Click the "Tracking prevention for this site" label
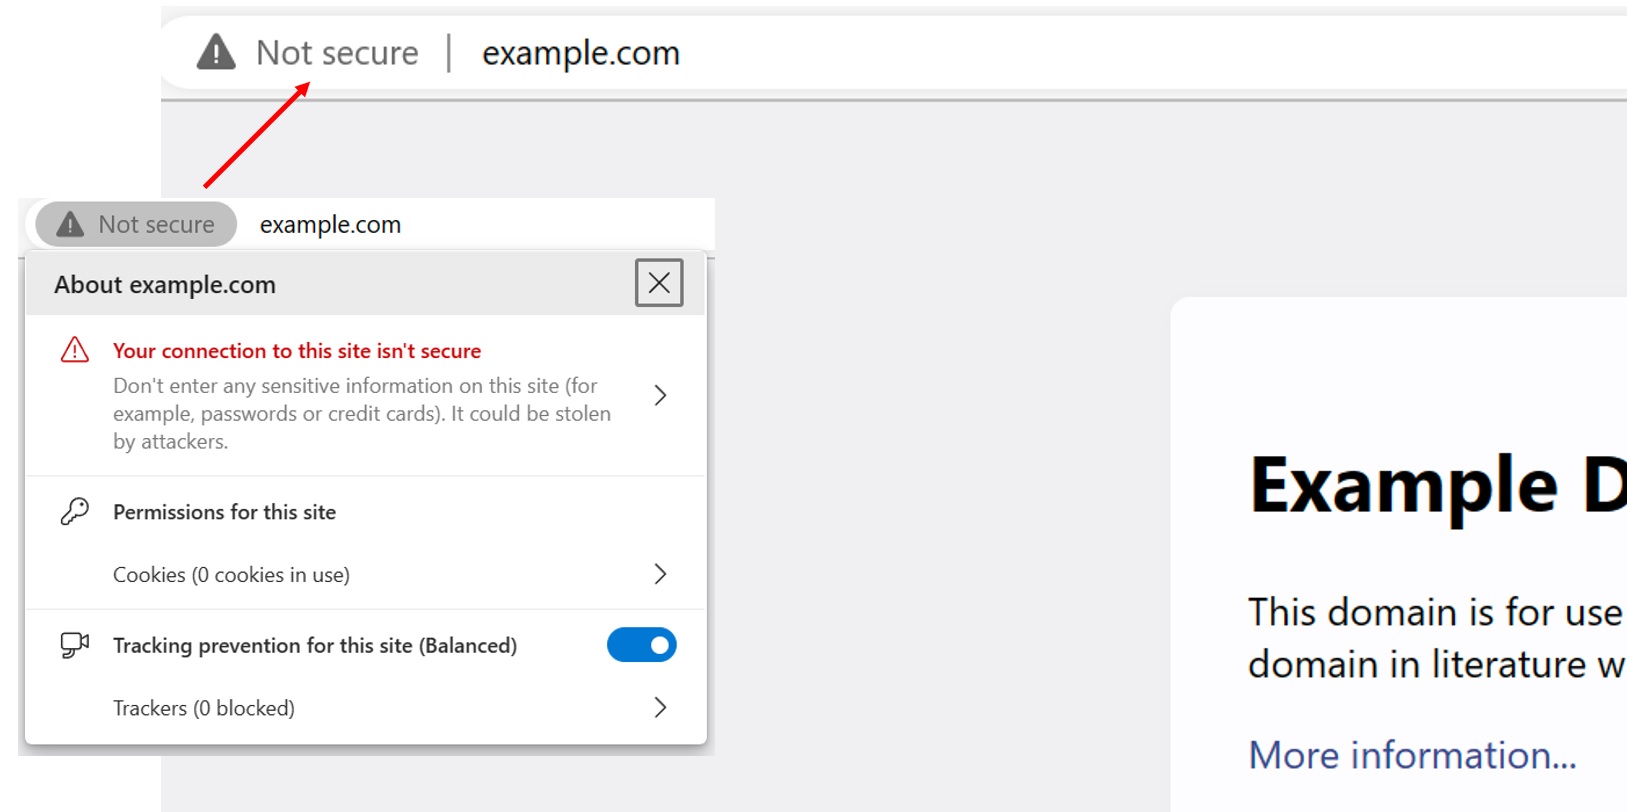Viewport: 1627px width, 812px height. point(314,646)
